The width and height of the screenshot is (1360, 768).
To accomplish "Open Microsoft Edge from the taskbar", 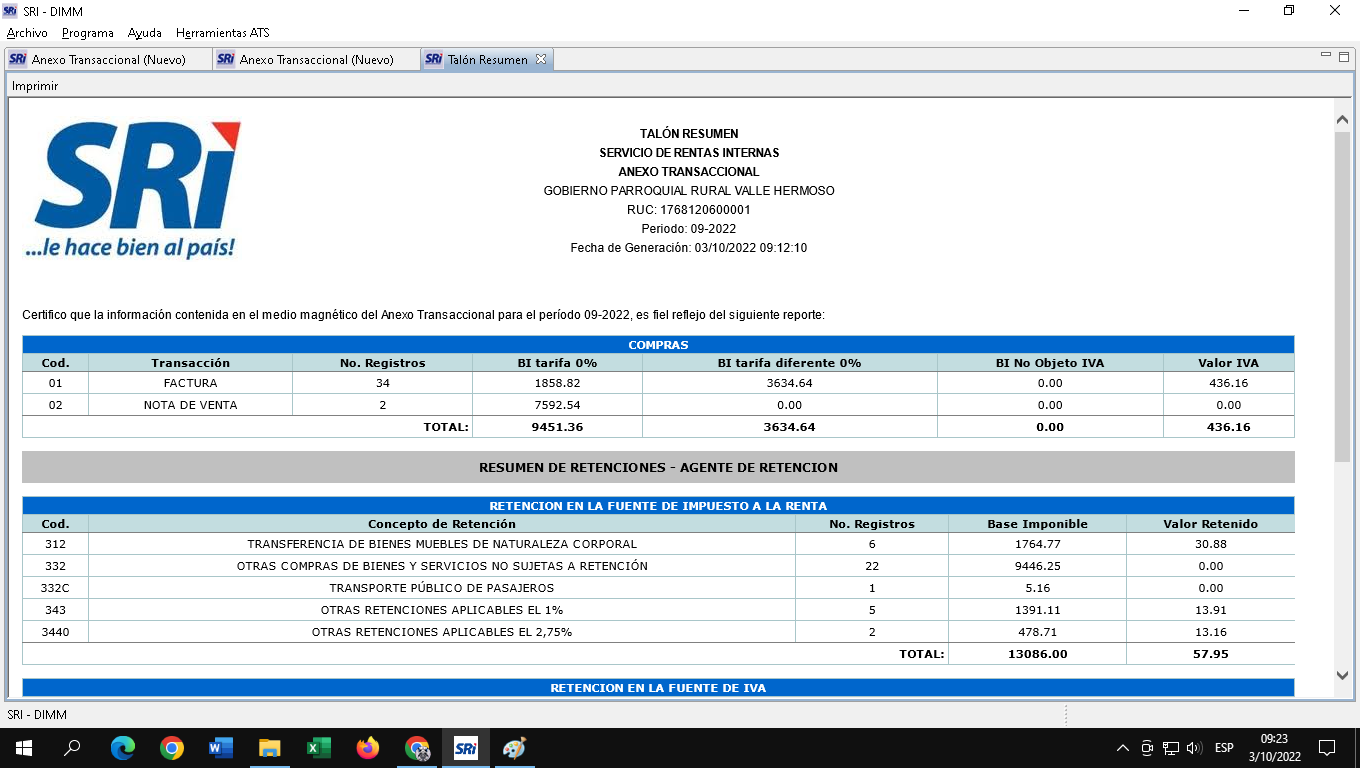I will click(123, 748).
